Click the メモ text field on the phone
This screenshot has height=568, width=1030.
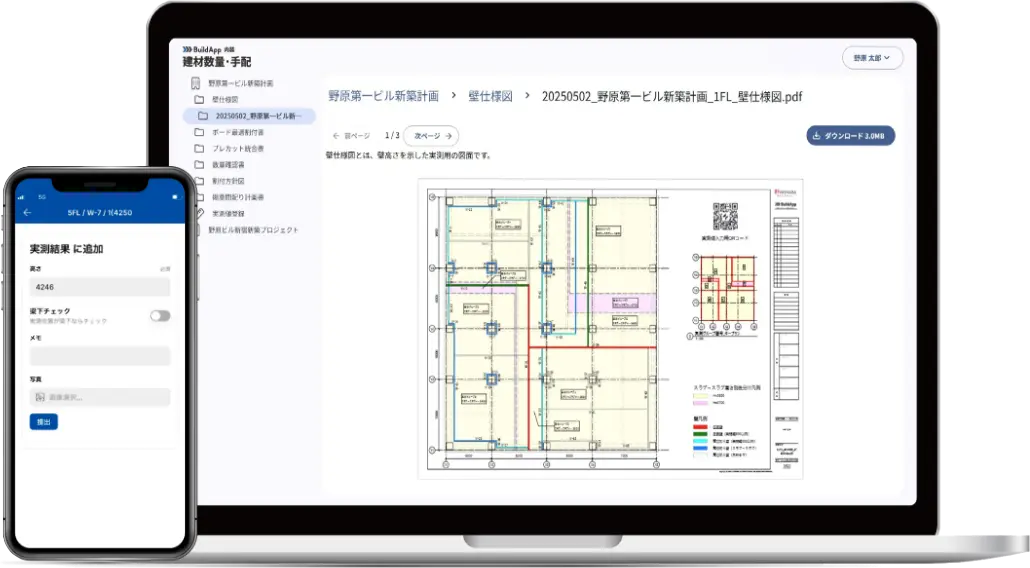[99, 356]
